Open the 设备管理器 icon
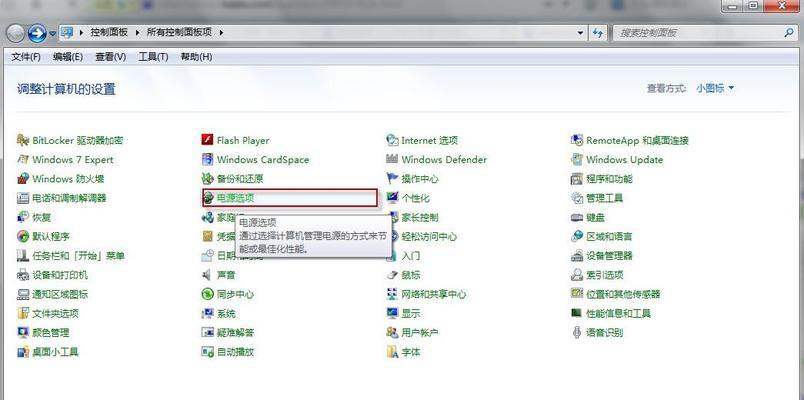Viewport: 804px width, 400px height. coord(577,255)
